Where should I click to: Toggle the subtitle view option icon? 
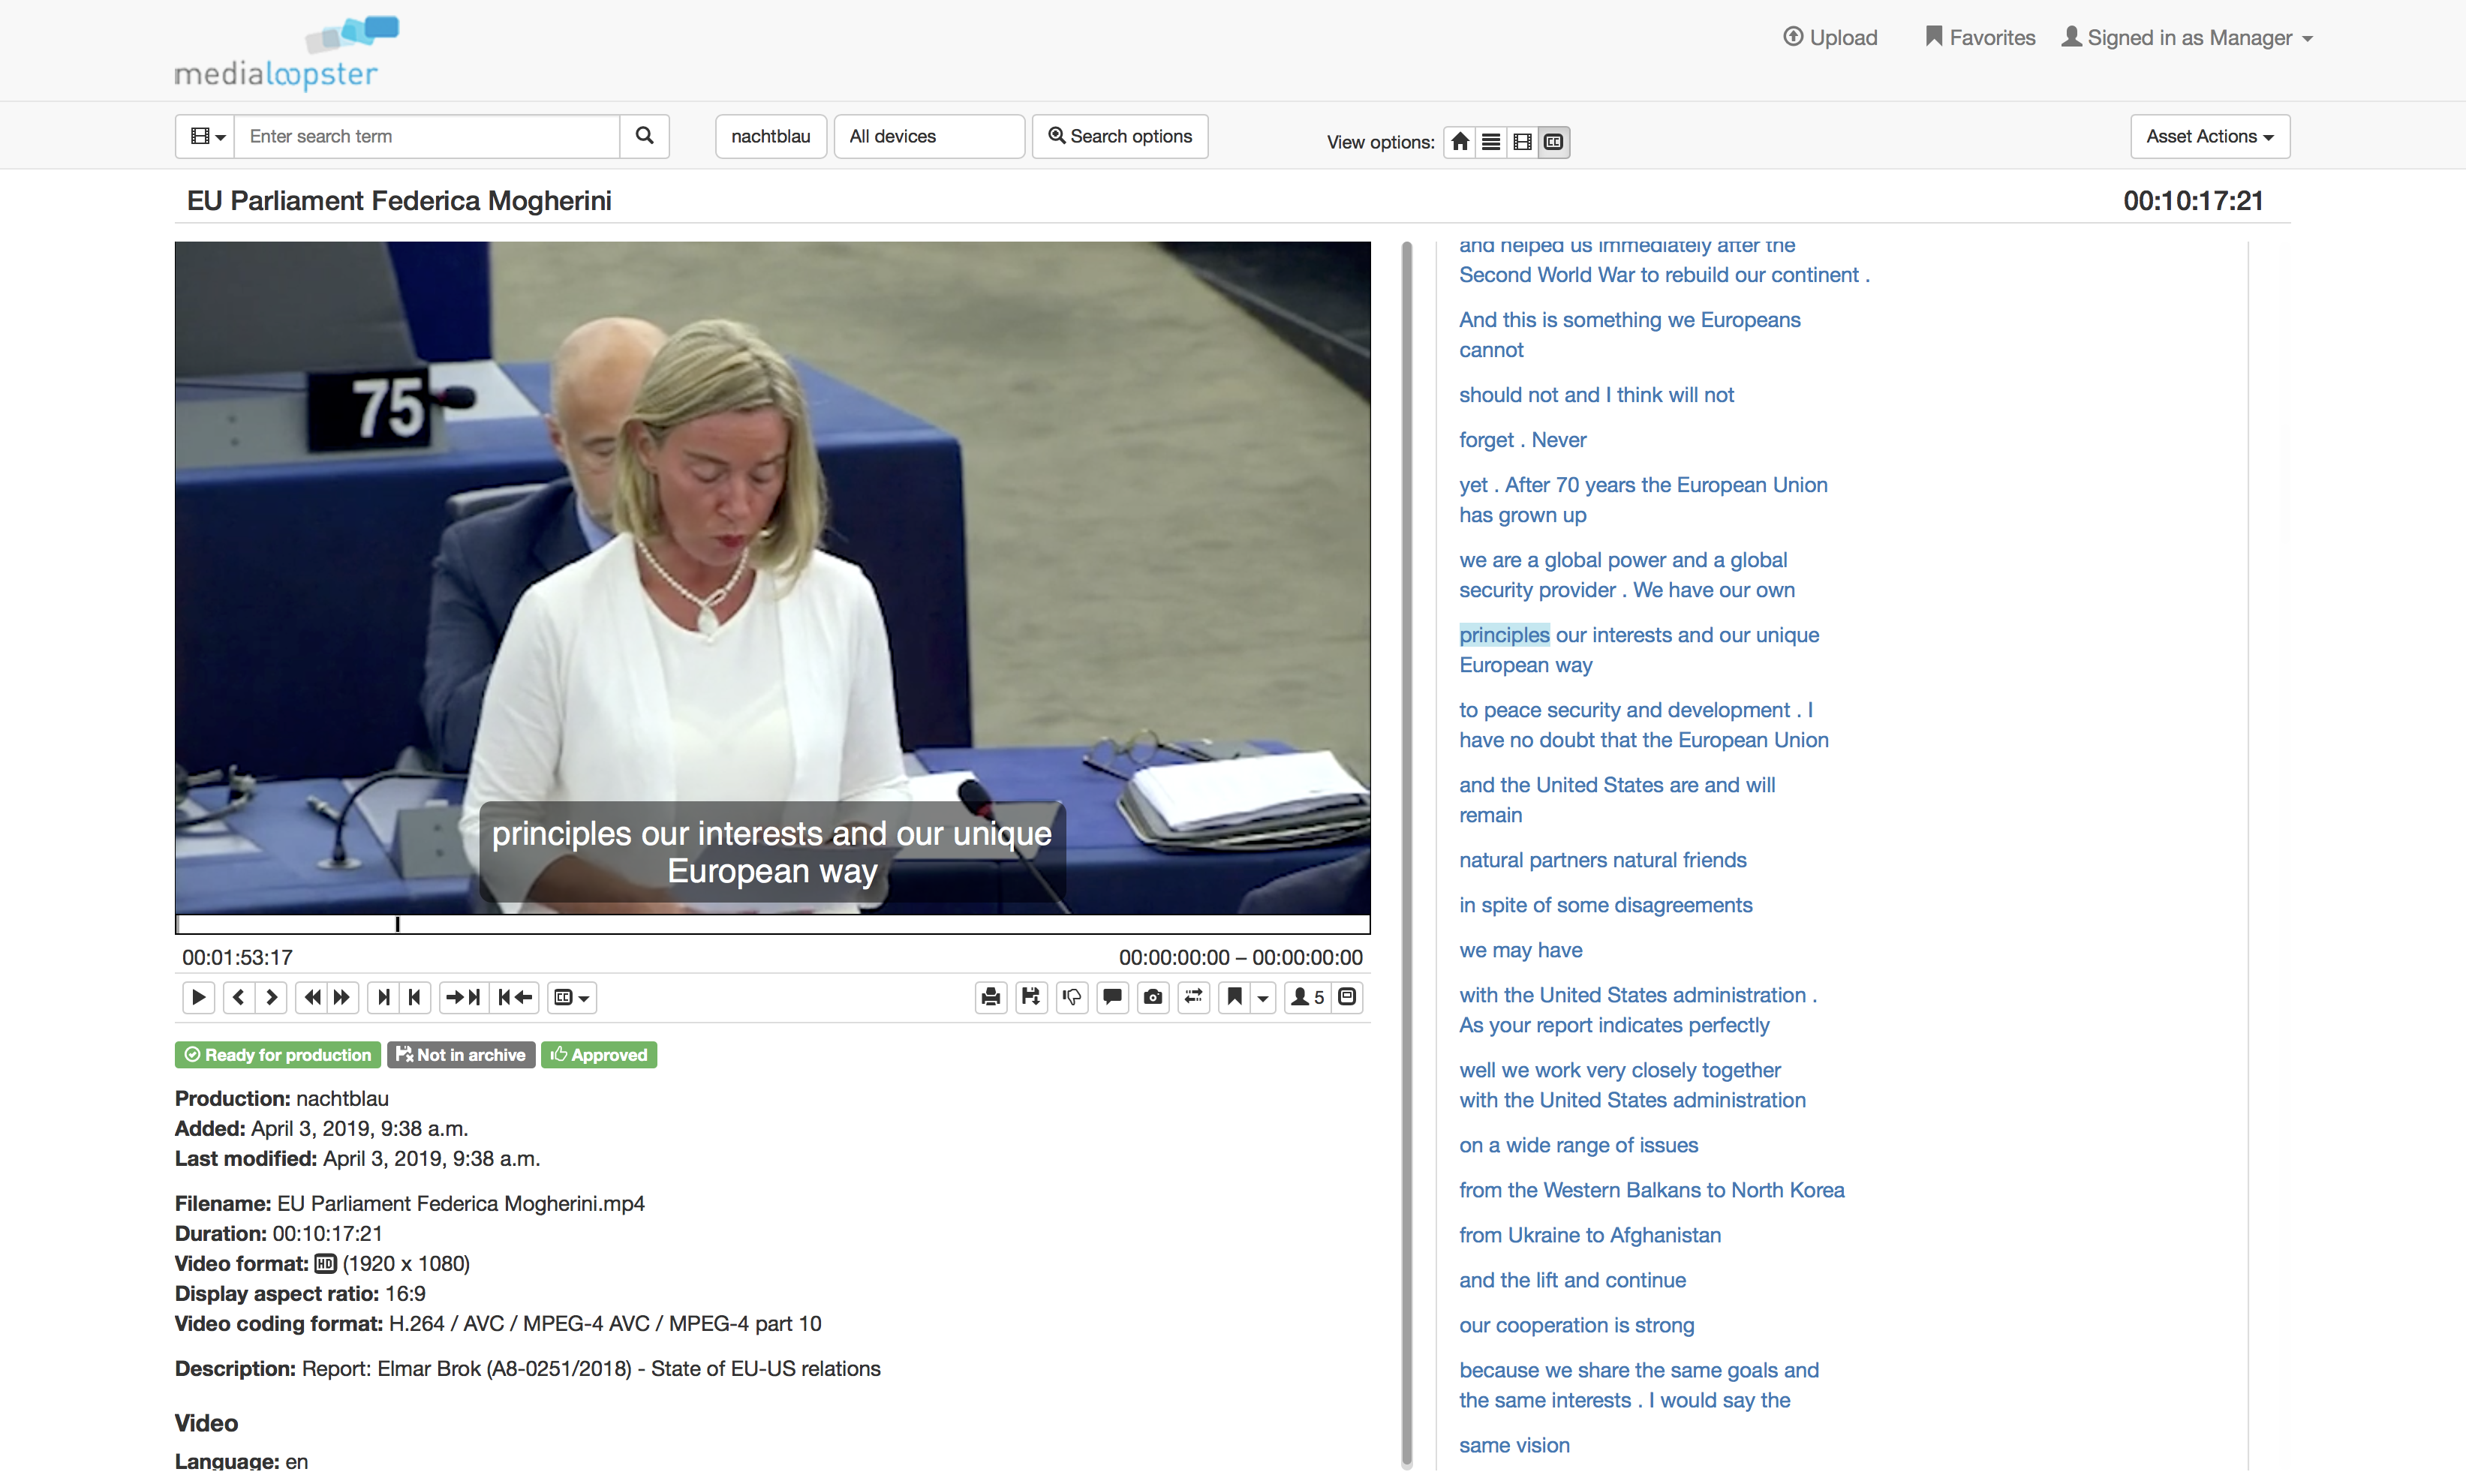click(1553, 142)
